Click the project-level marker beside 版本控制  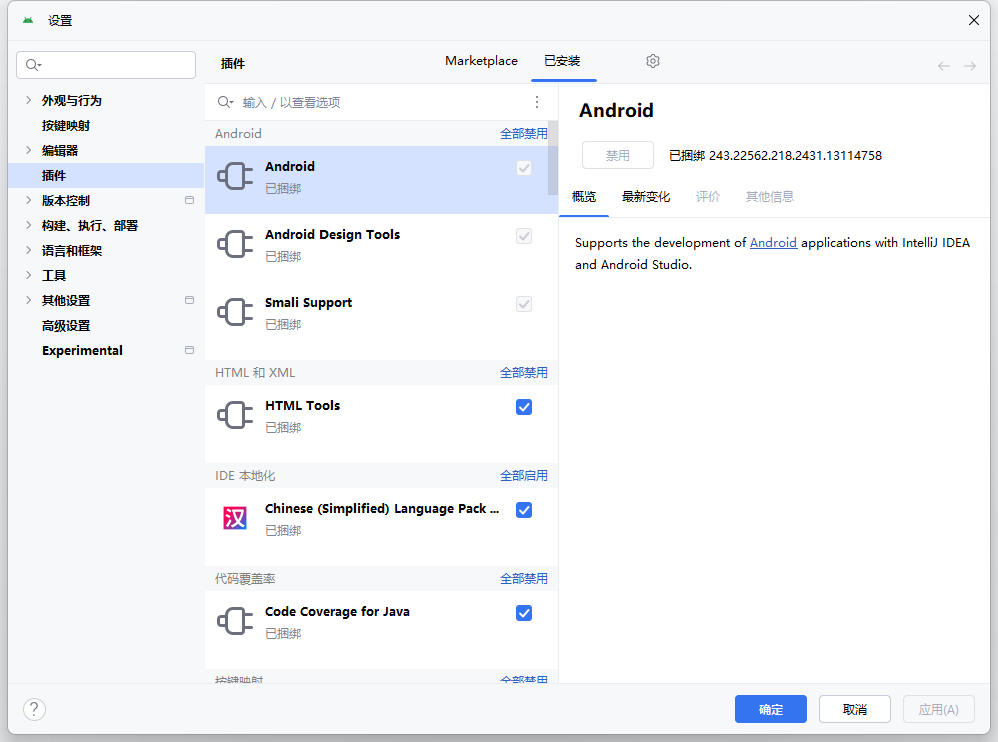pos(189,200)
